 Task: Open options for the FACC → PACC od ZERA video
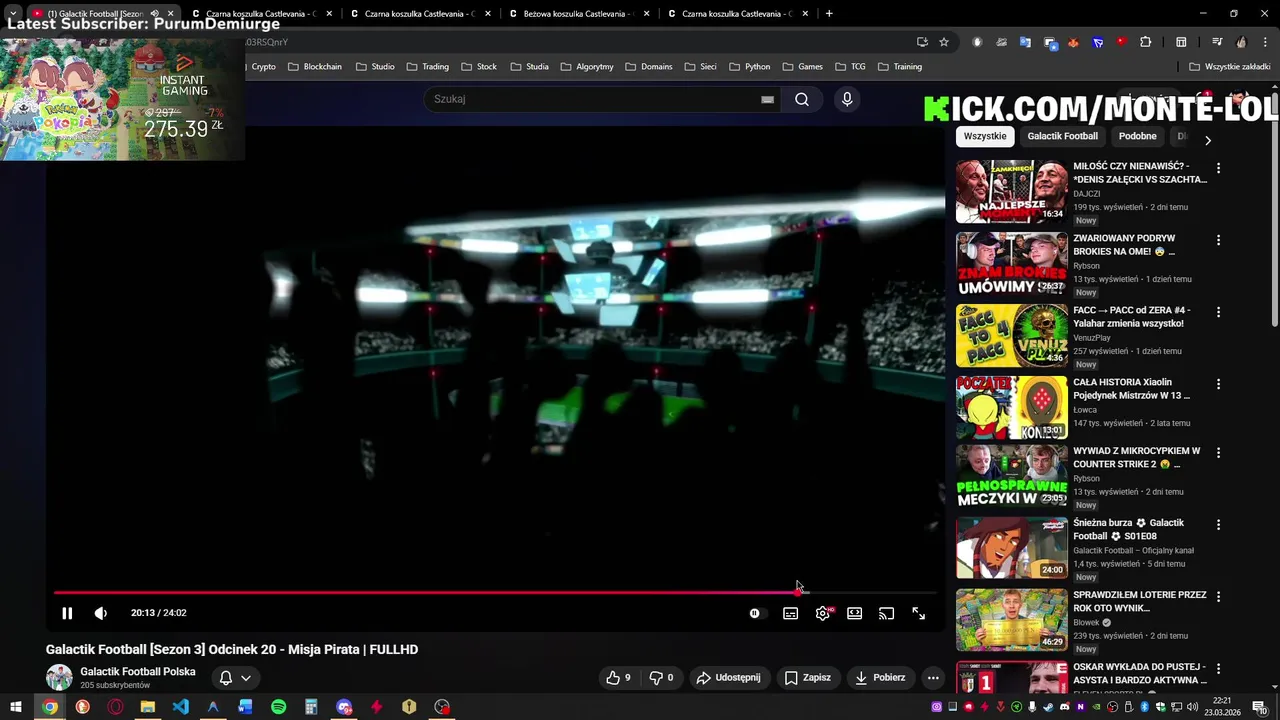click(1218, 312)
